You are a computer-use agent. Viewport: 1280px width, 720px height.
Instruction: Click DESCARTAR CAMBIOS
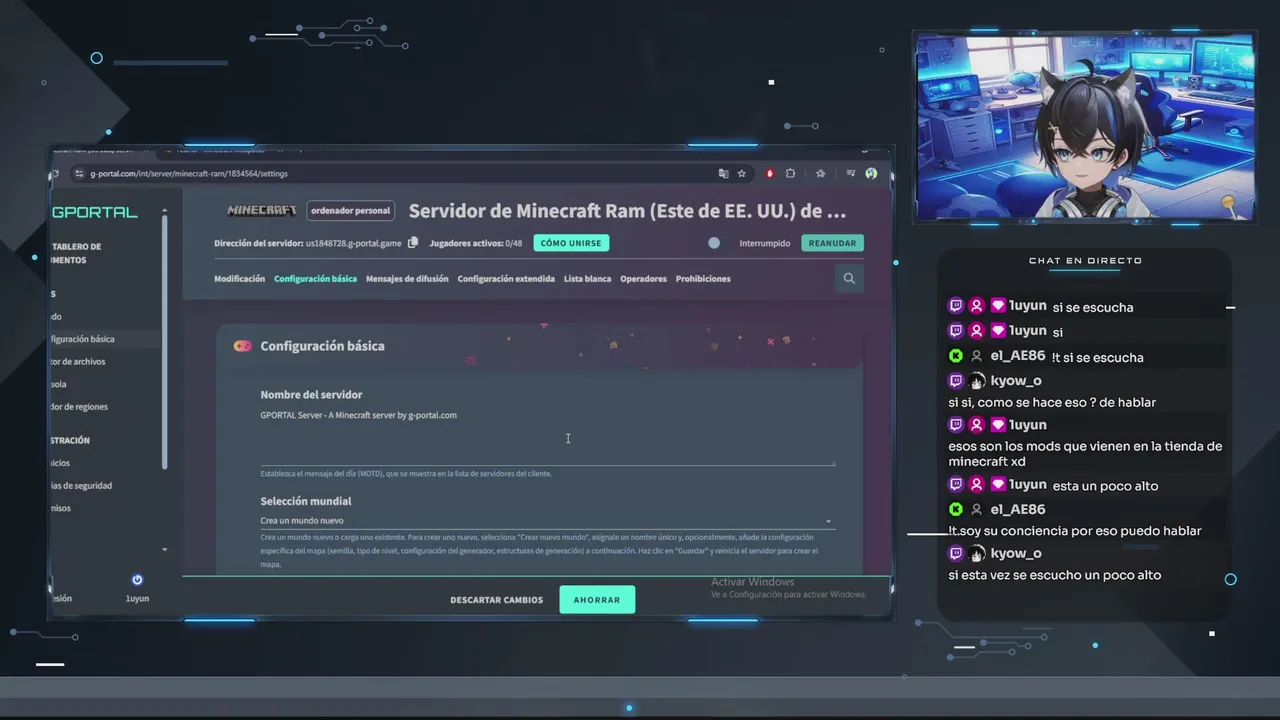click(x=496, y=600)
